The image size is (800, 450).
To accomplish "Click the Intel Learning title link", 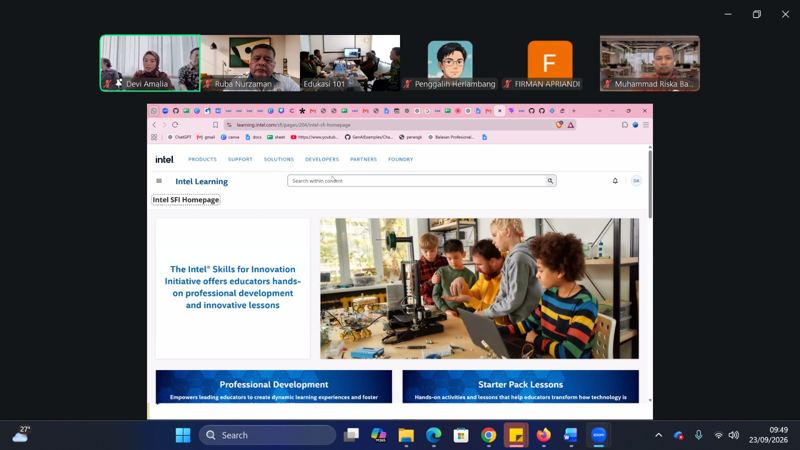I will point(202,181).
